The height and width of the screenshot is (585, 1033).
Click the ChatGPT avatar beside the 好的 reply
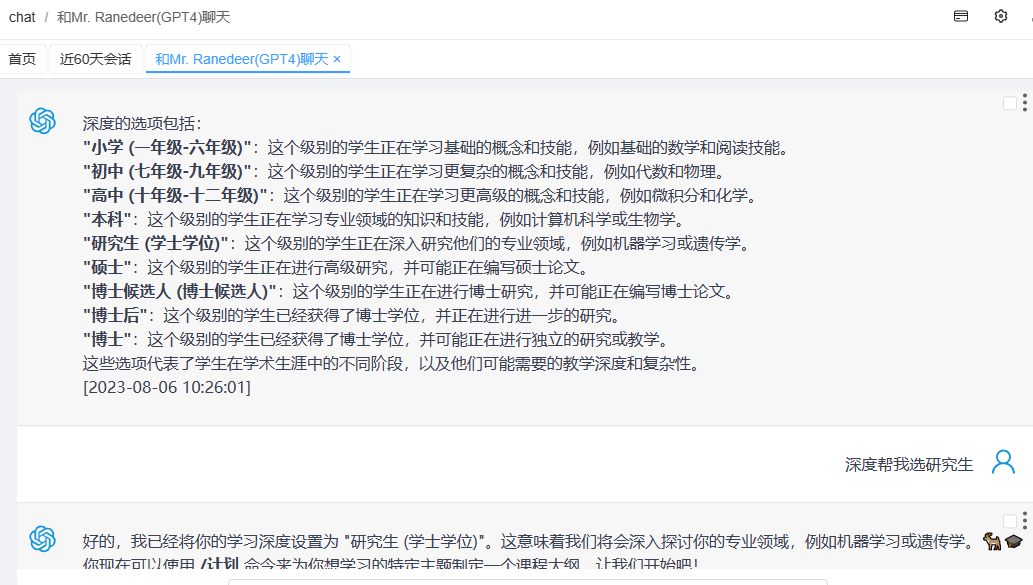(42, 539)
